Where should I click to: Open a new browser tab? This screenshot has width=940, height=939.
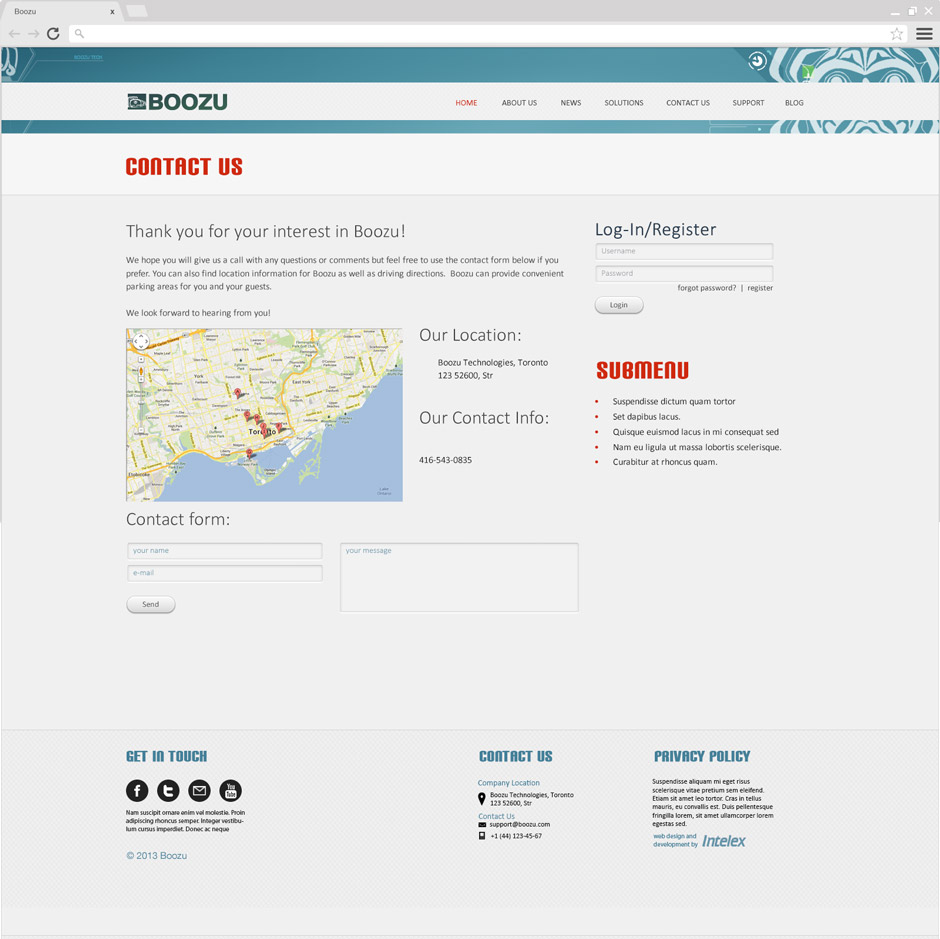(x=137, y=11)
